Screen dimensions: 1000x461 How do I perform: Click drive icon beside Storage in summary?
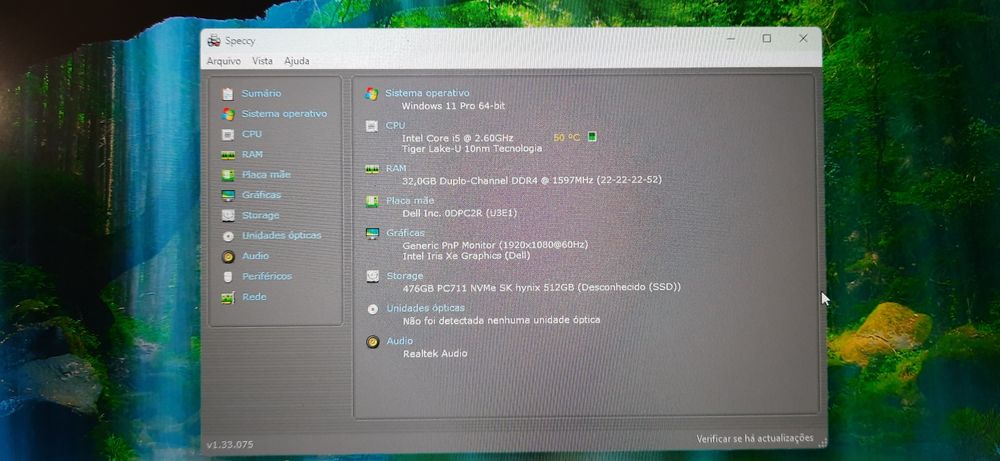pos(372,277)
